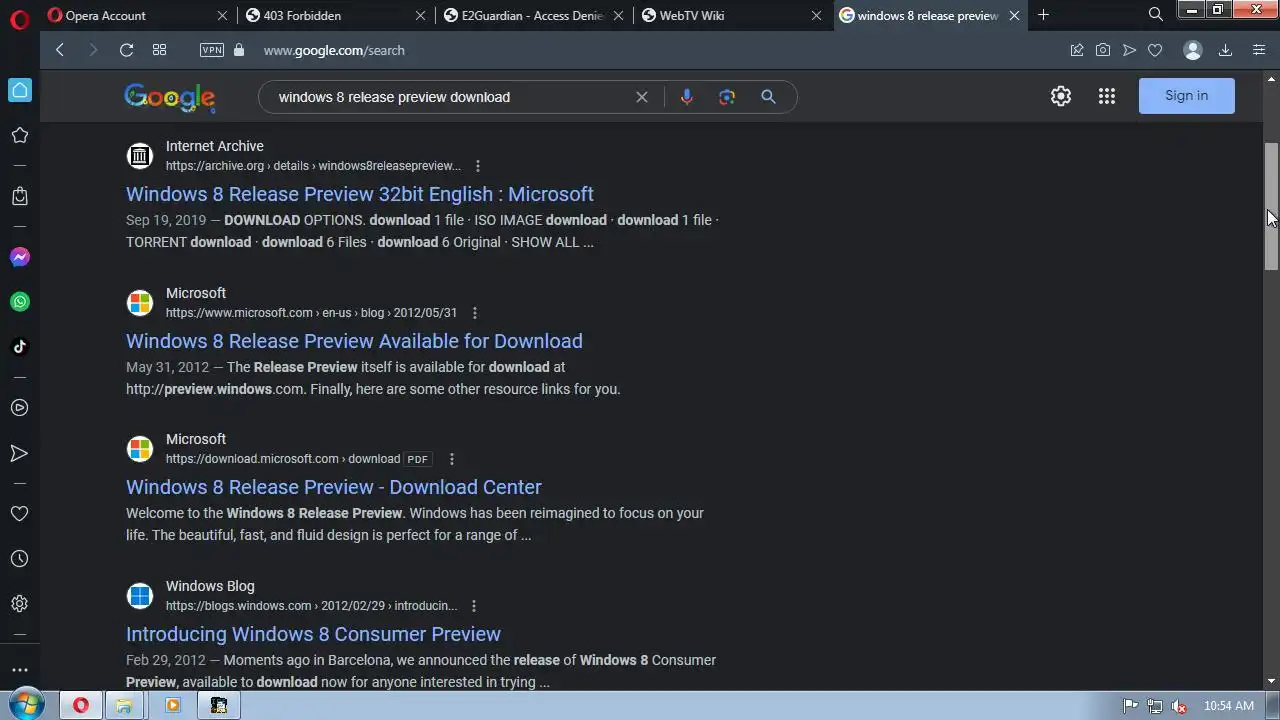Open the sidebar Player icon
Screen dimensions: 1280x720
point(19,408)
